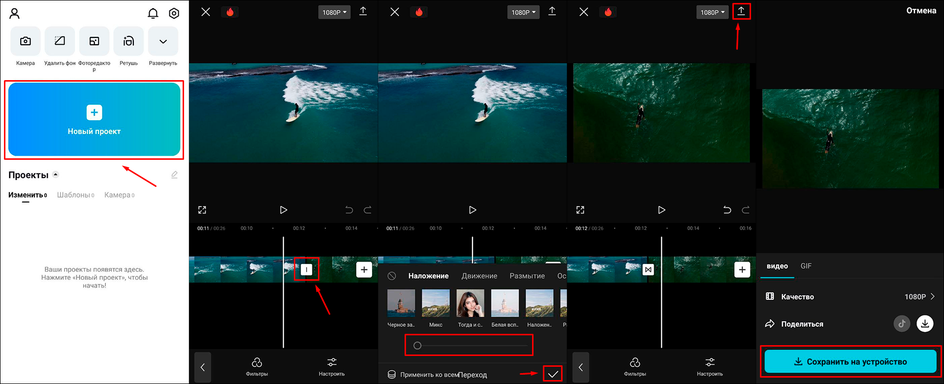Tap export arrow on the transition panel screen
Screen dimensions: 944x384
[552, 11]
